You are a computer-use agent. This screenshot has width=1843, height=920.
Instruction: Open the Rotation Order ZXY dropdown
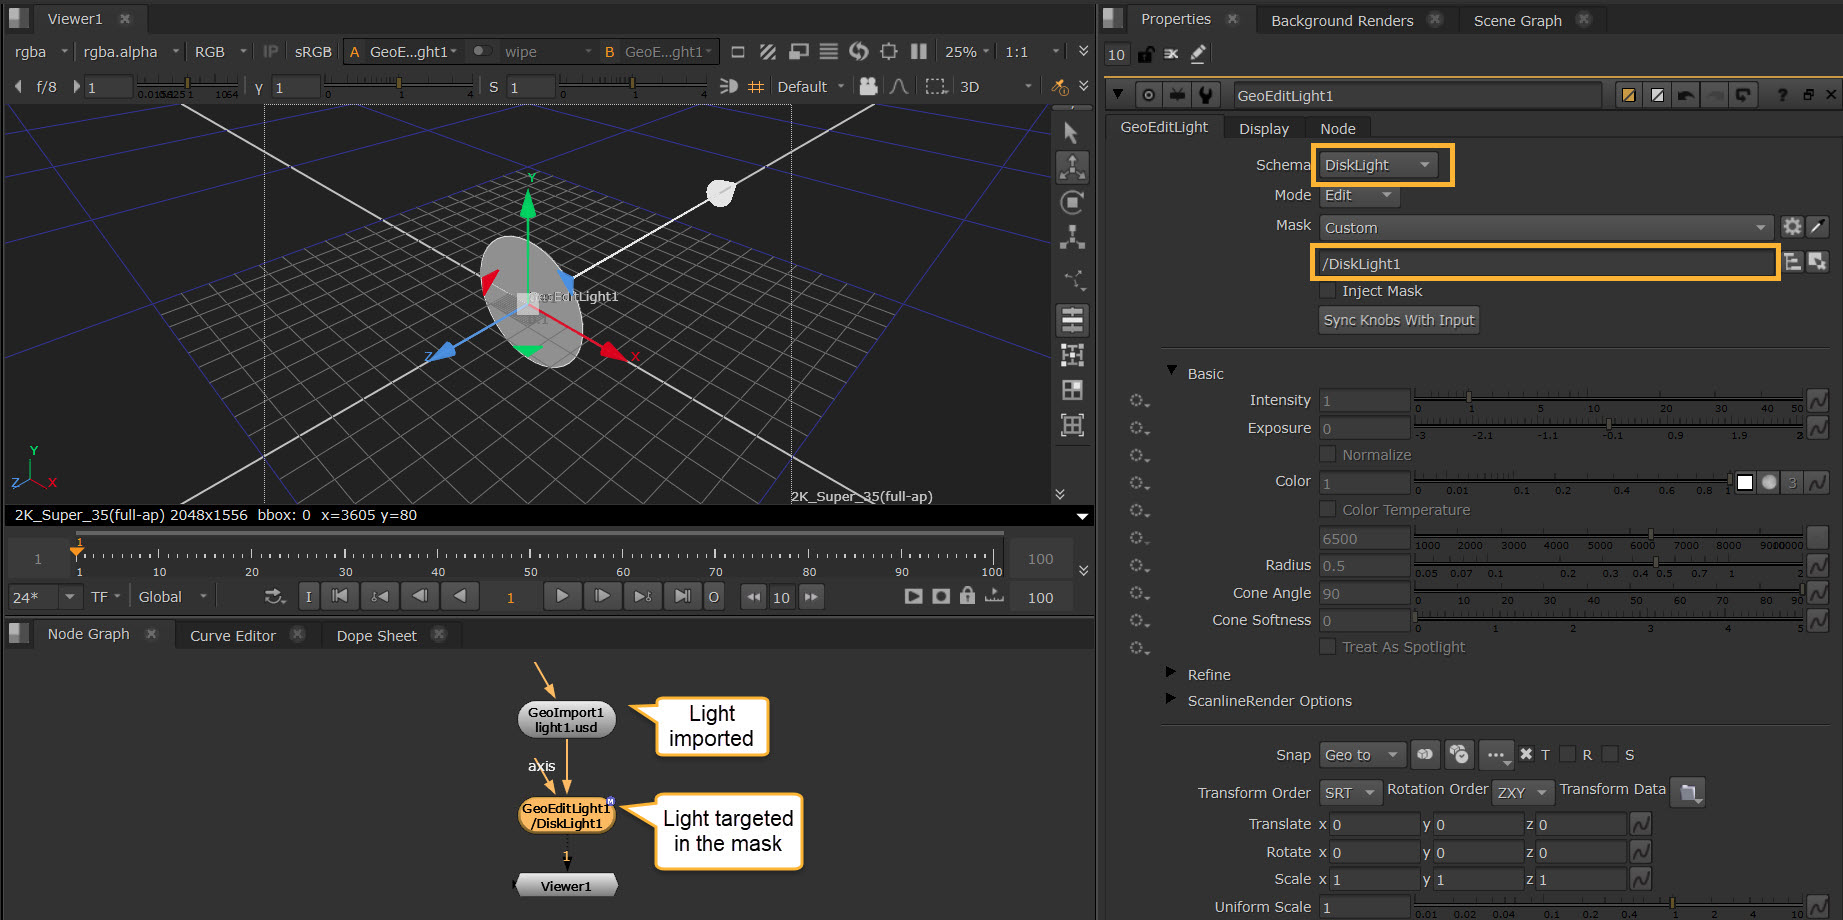click(1522, 793)
